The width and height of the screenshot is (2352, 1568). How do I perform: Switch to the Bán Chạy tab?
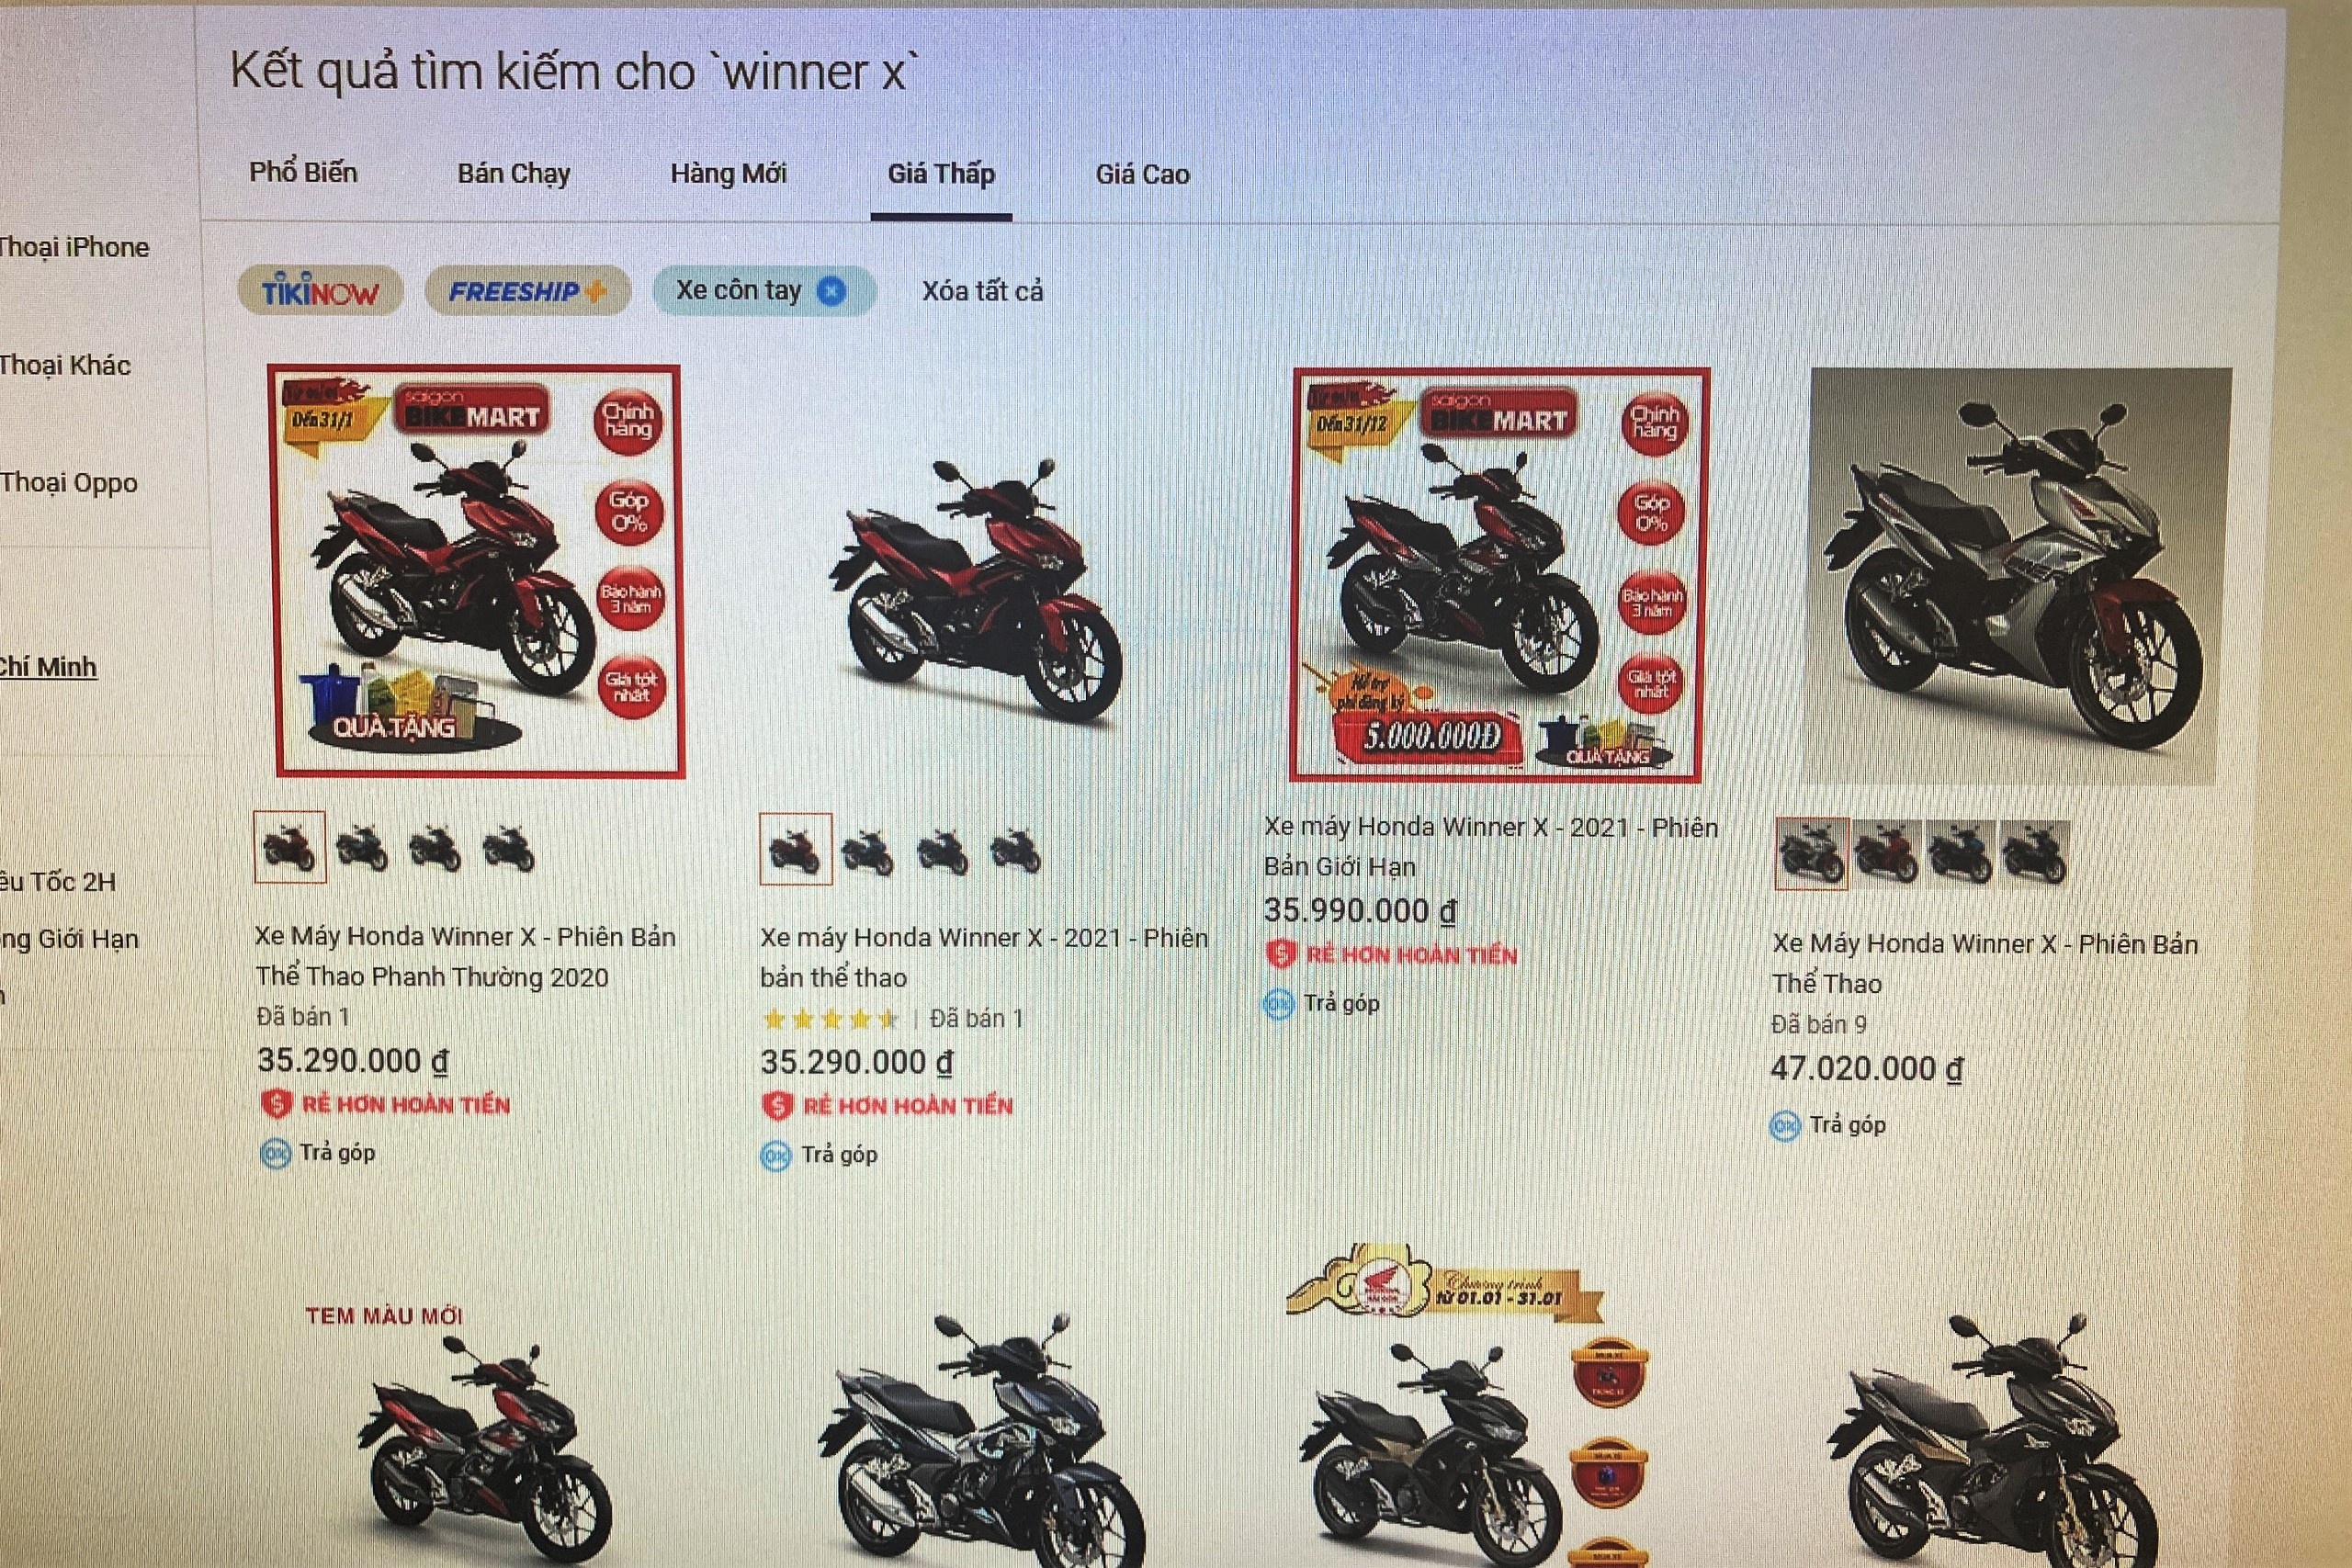pos(514,174)
